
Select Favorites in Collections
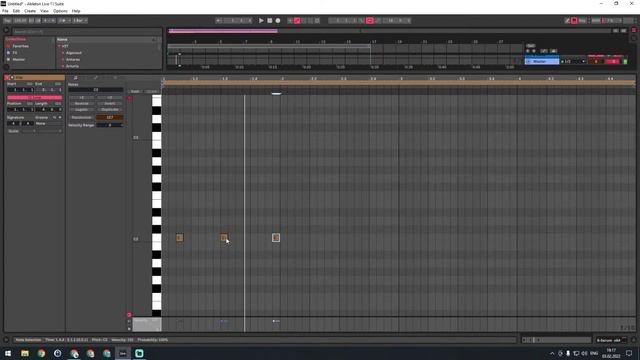click(x=20, y=46)
